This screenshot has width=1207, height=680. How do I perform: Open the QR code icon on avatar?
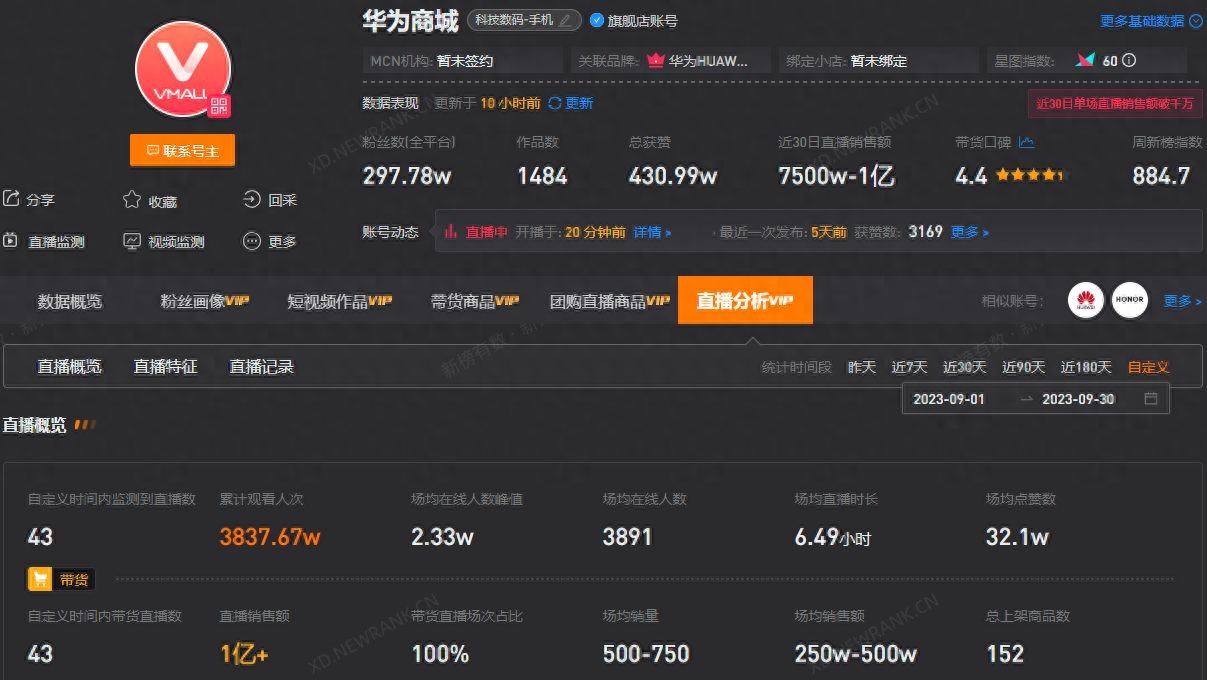coord(219,105)
